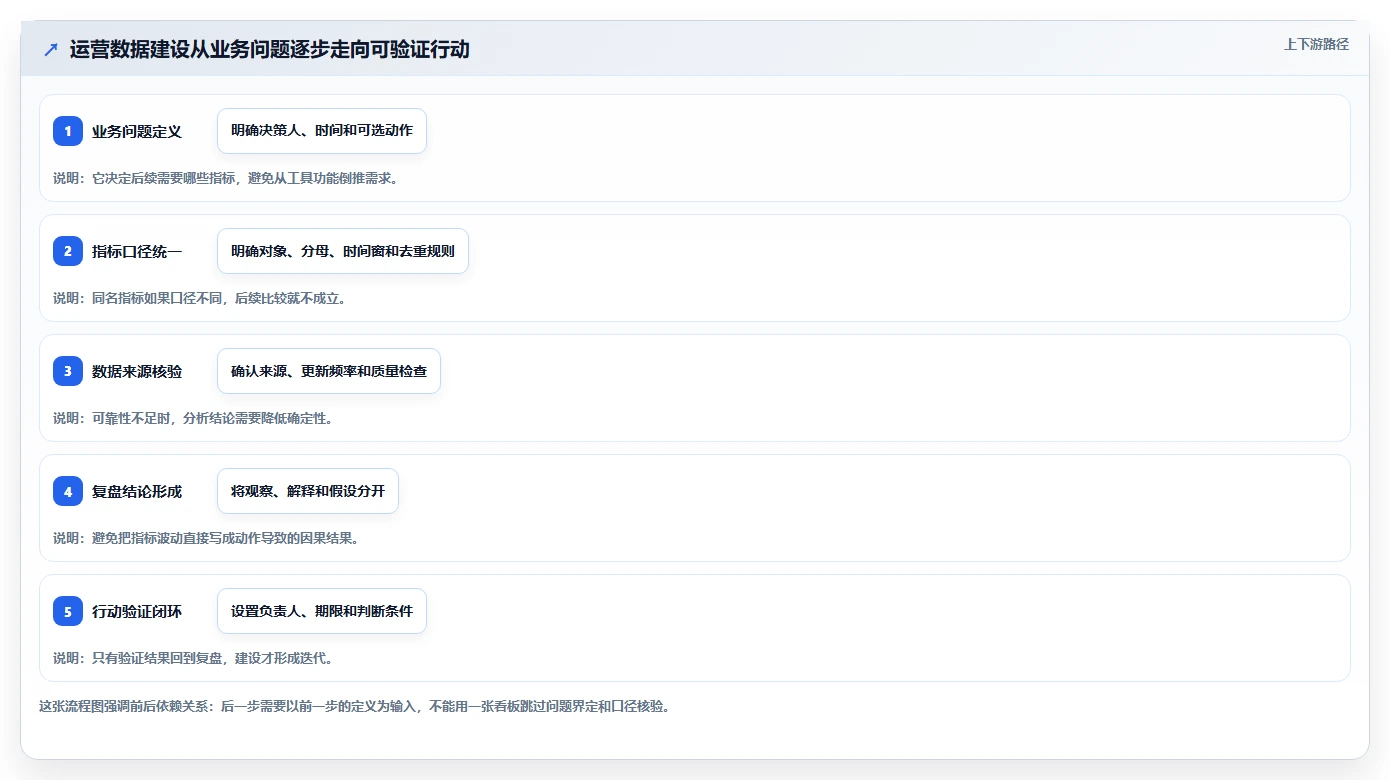This screenshot has height=780, width=1390.
Task: Click step title 复盘结论形成
Action: [x=137, y=491]
